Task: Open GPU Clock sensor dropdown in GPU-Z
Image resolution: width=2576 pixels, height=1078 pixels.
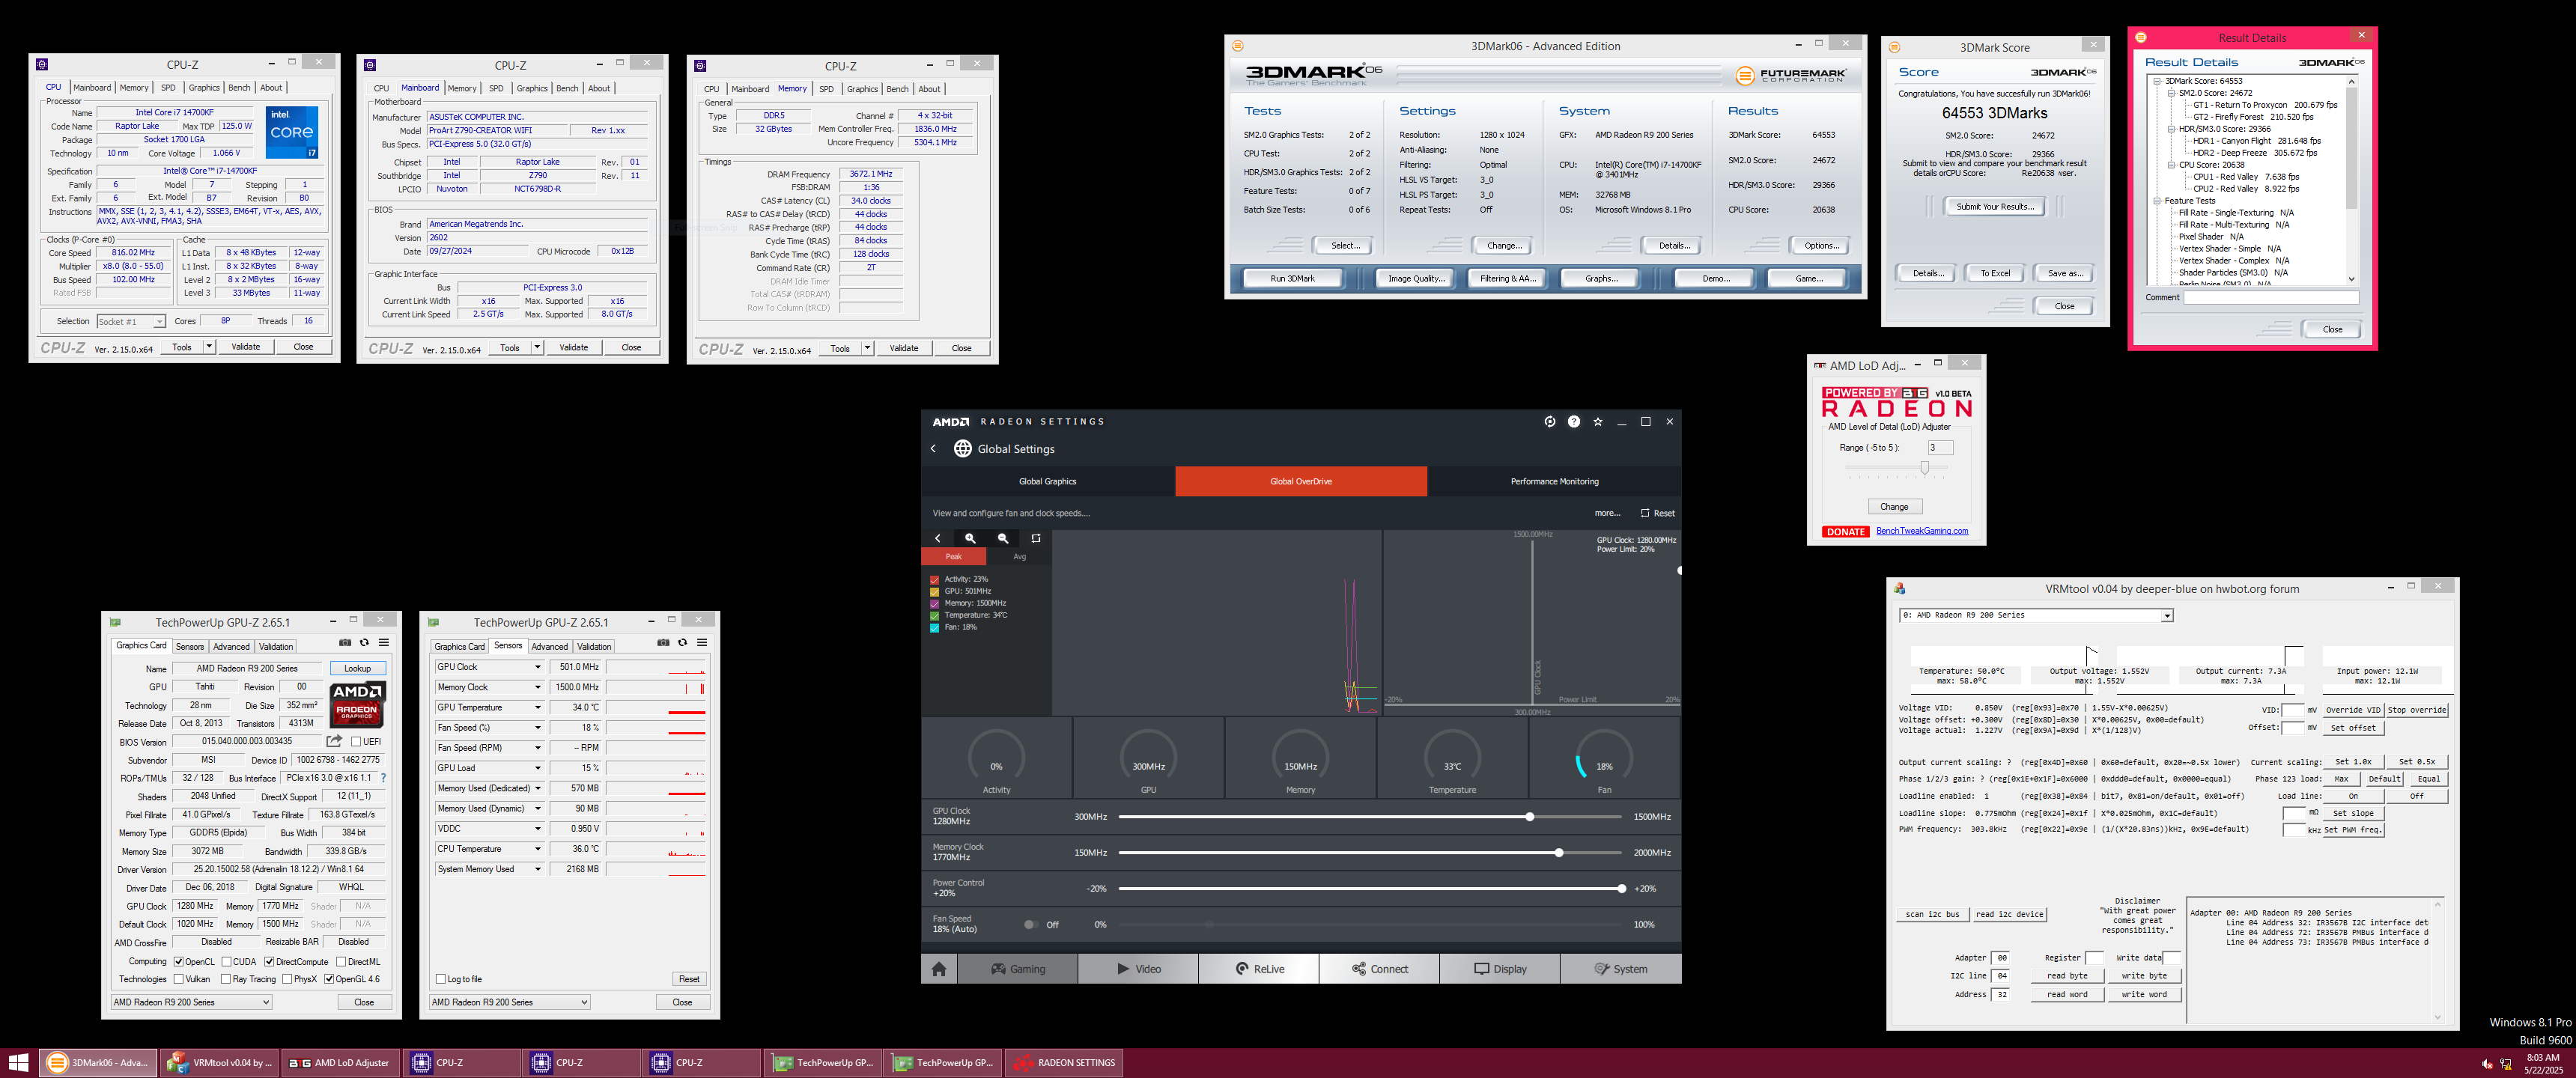Action: [537, 667]
